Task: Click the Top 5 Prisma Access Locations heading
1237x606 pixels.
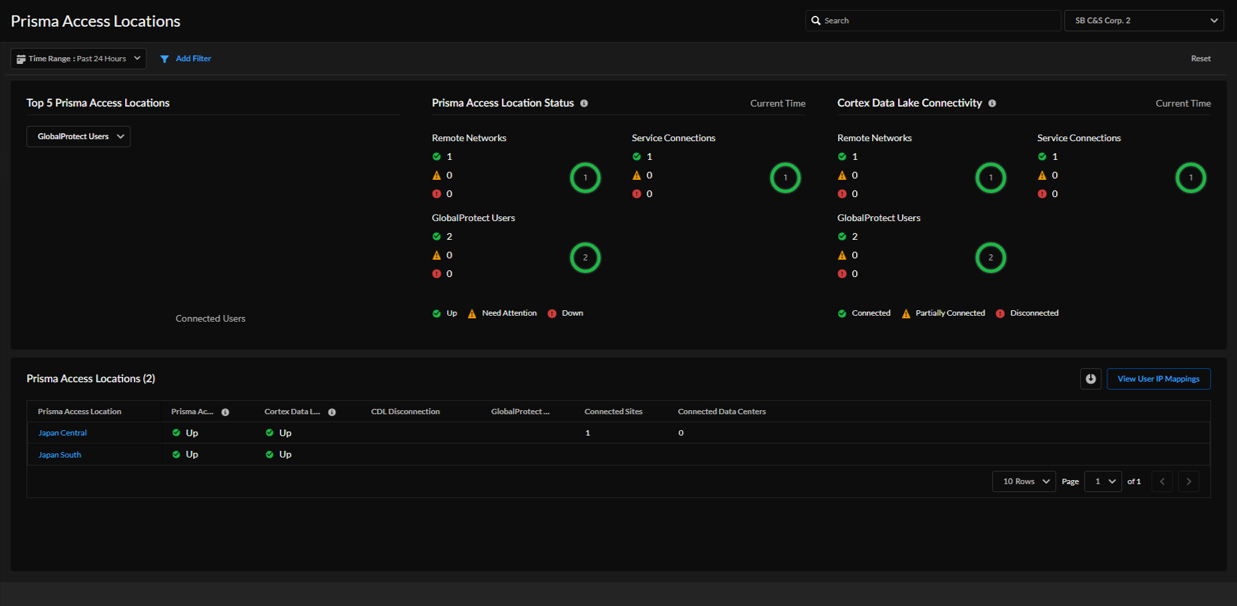Action: (98, 103)
